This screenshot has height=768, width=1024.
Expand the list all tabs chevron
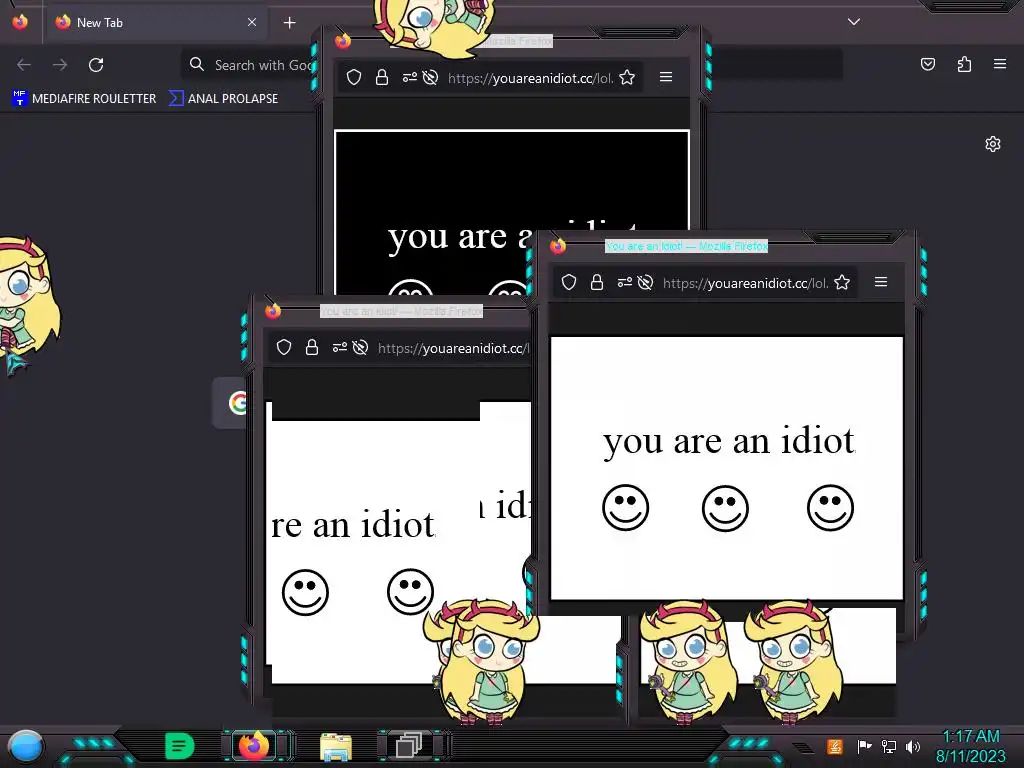click(x=854, y=22)
